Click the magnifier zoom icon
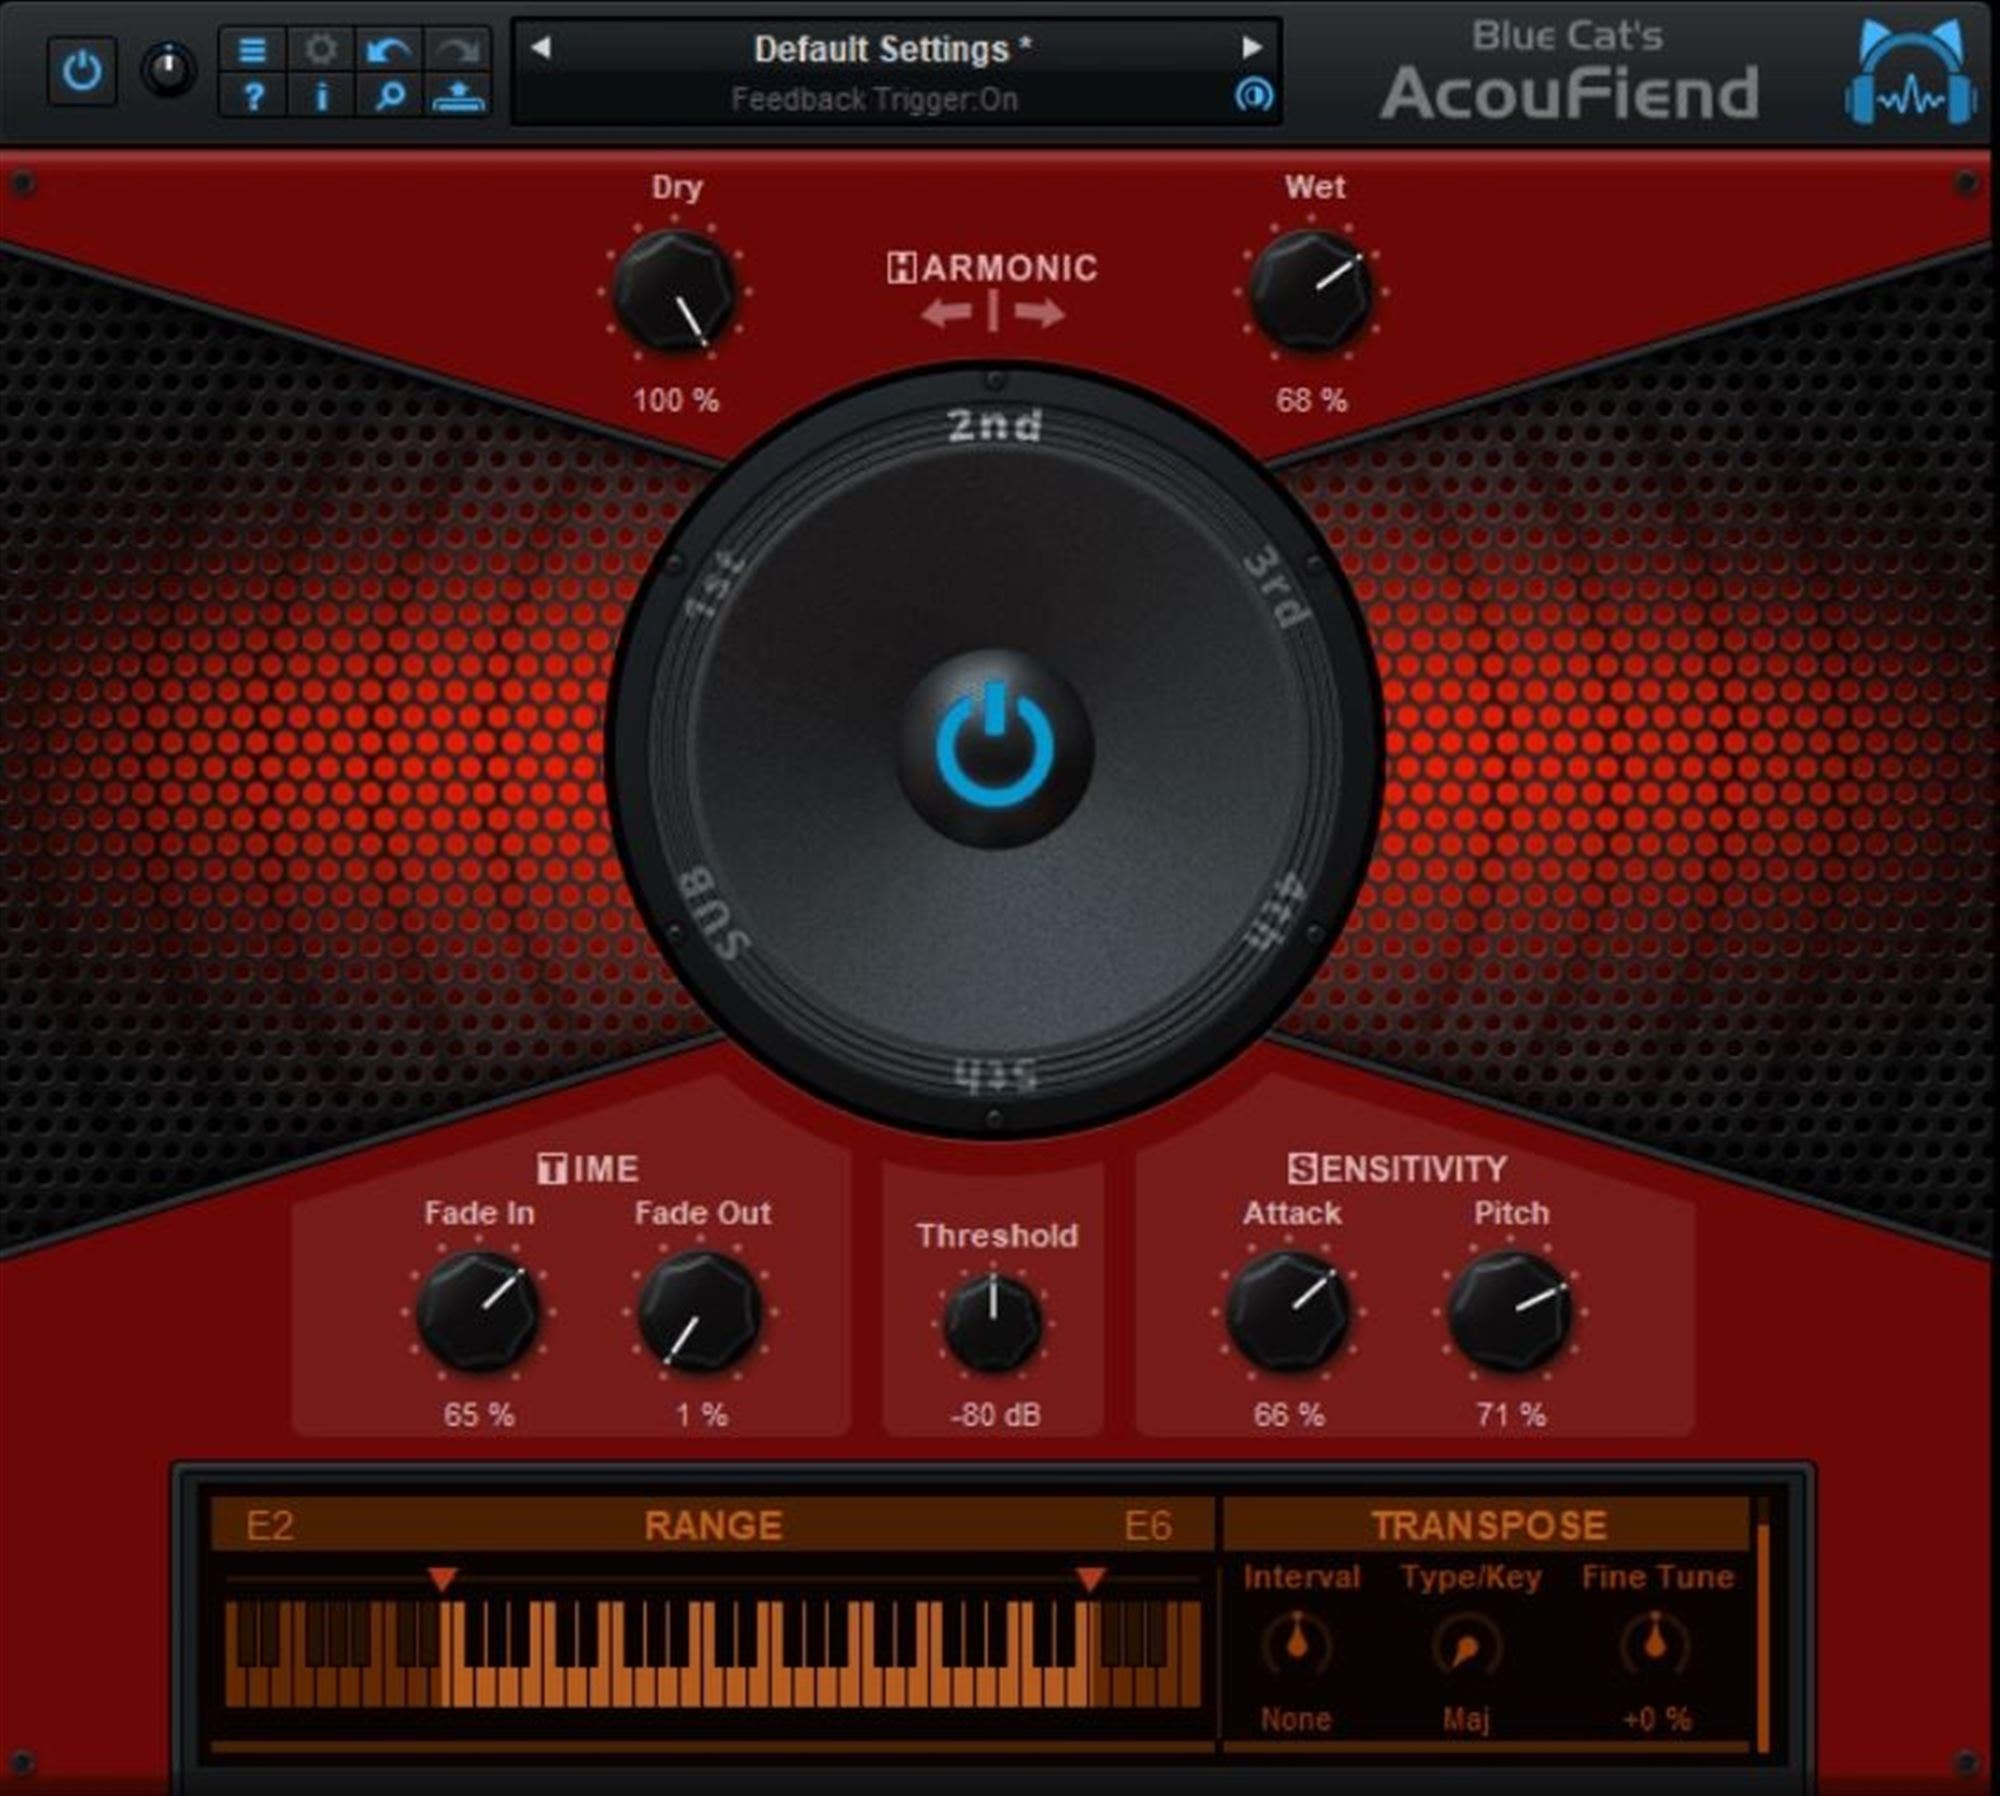Screen dimensions: 2000x1796 coord(389,96)
